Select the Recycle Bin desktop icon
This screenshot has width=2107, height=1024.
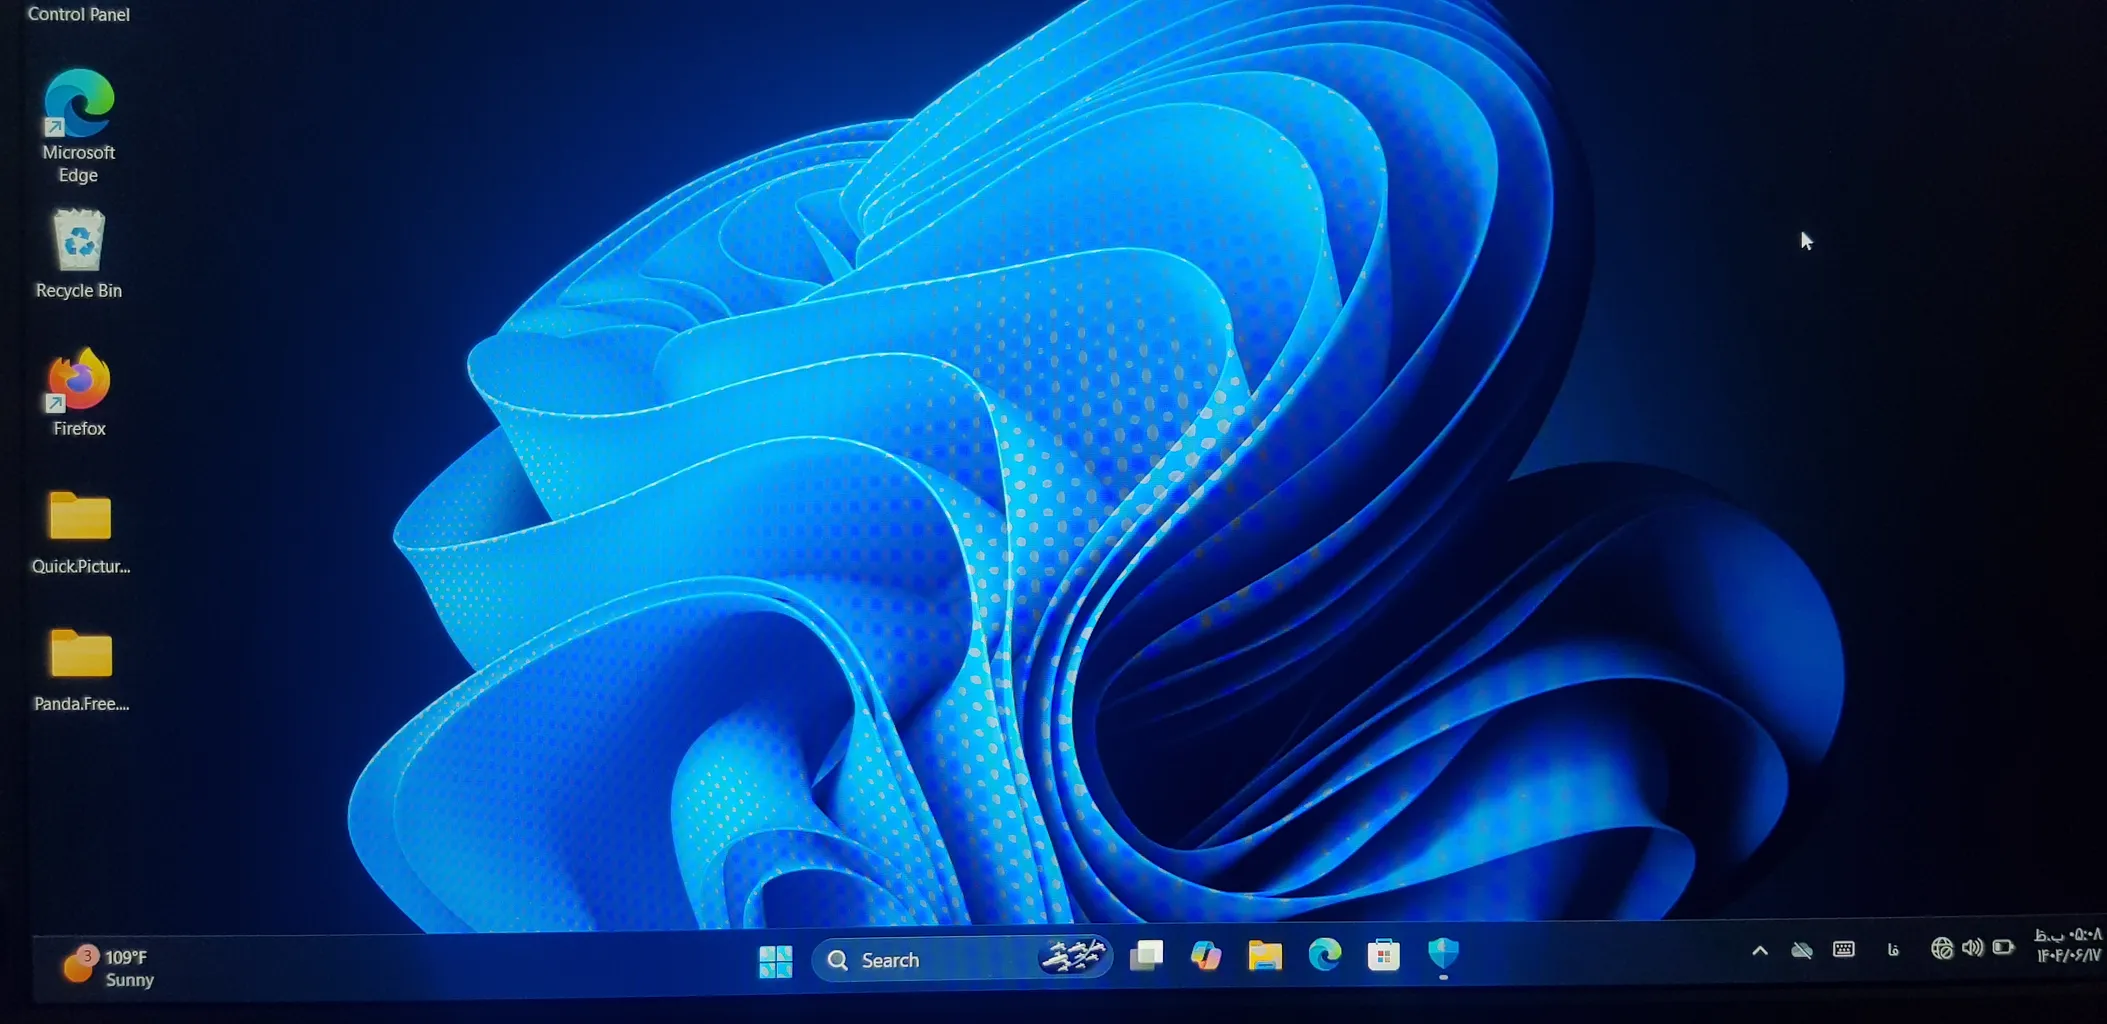tap(79, 242)
